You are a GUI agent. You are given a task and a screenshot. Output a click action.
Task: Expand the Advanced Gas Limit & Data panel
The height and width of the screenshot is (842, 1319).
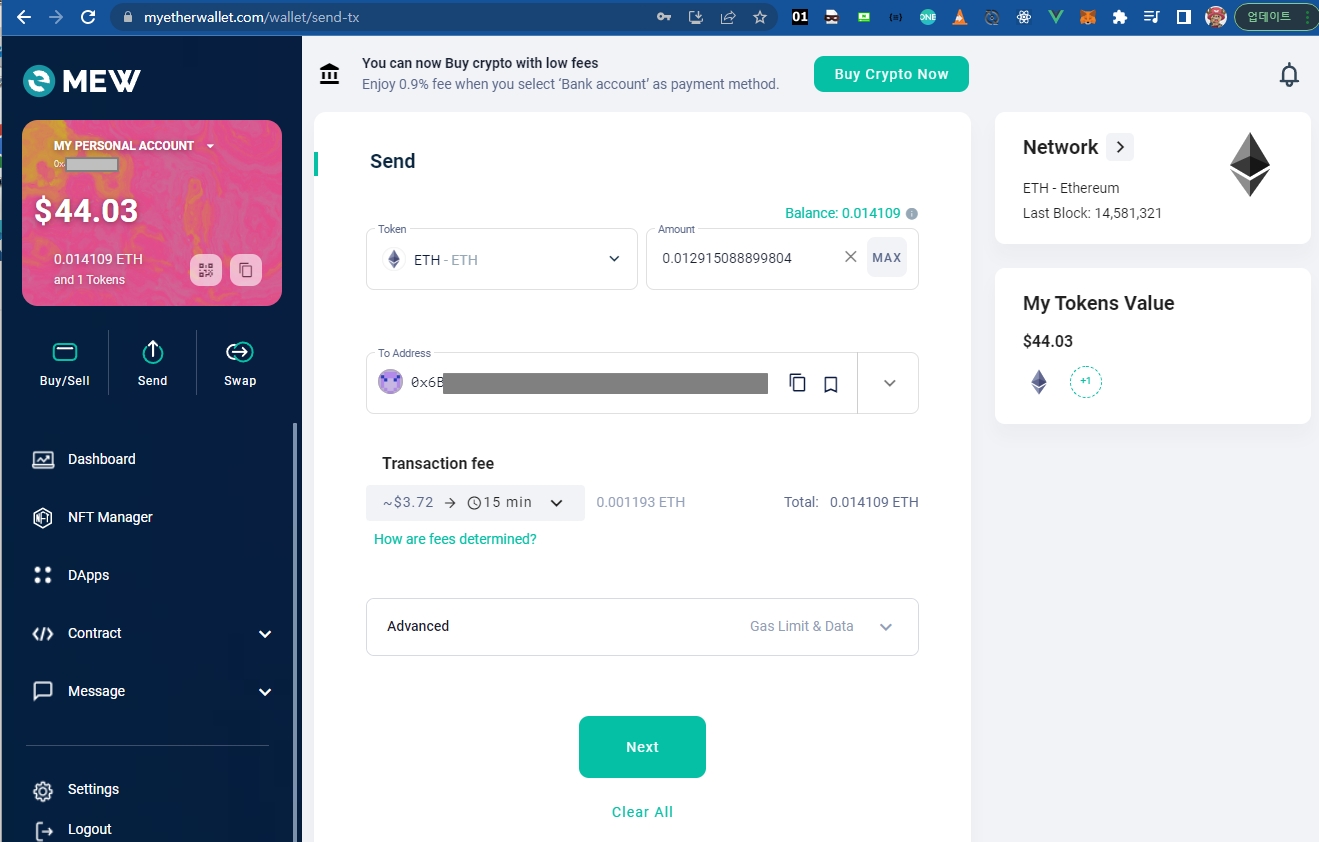[x=642, y=627]
